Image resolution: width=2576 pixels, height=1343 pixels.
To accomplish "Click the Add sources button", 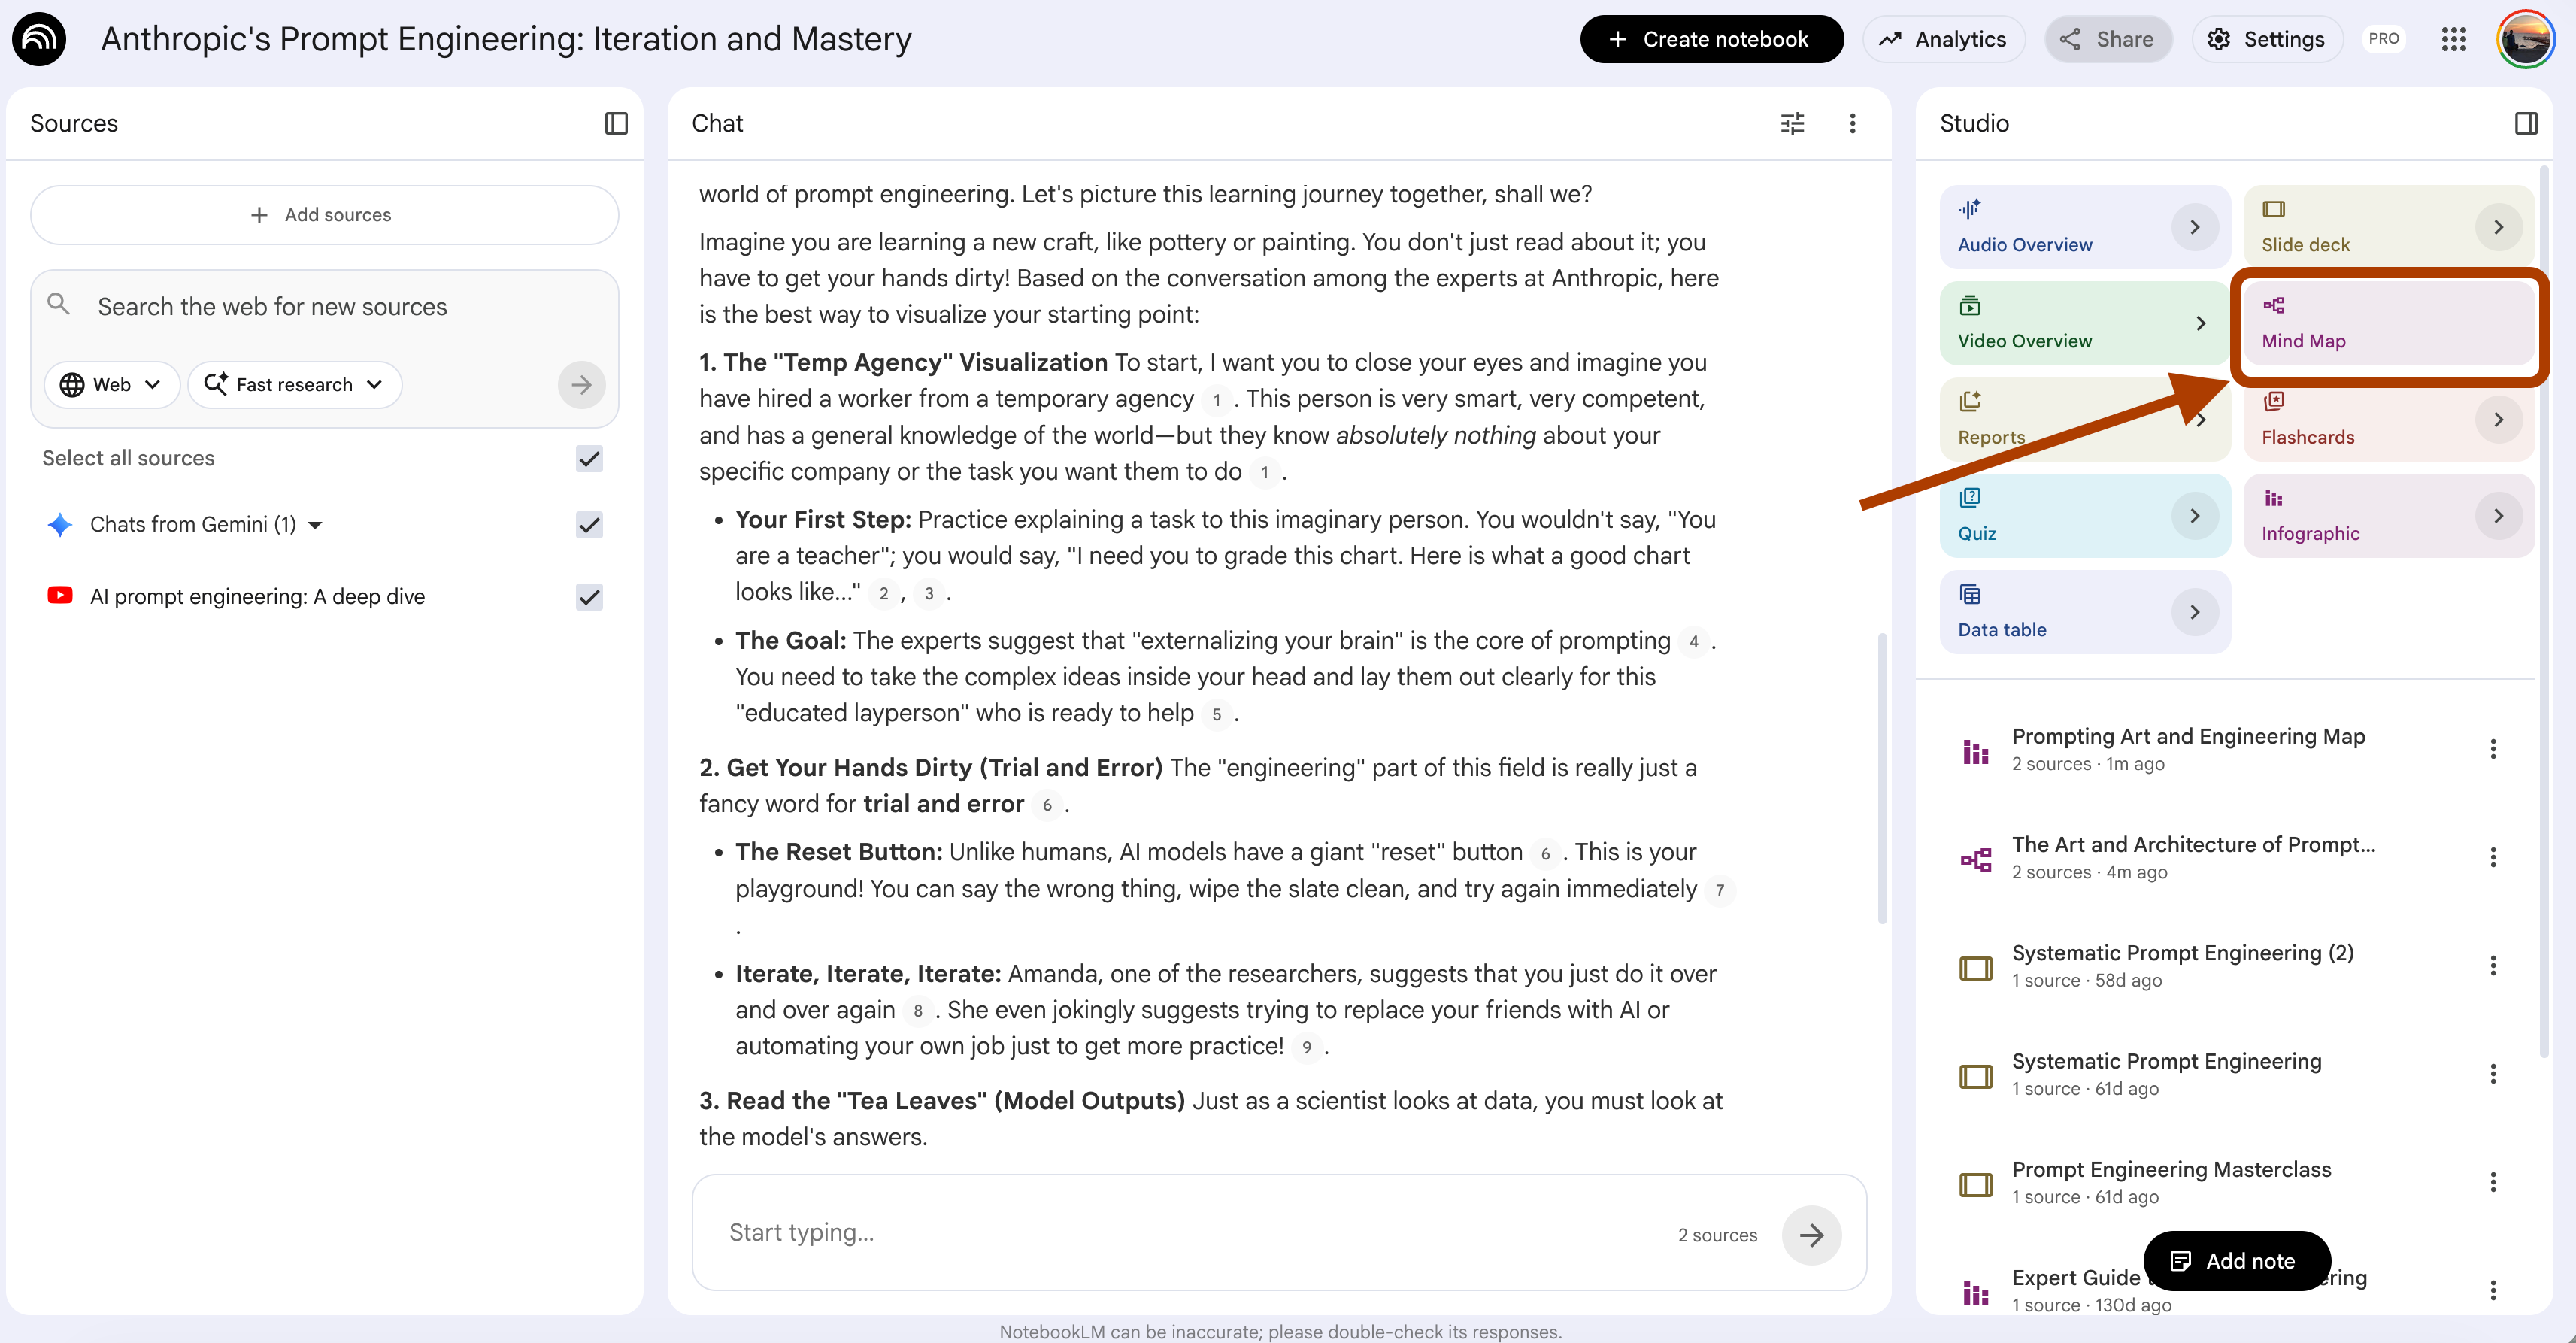I will pos(324,215).
